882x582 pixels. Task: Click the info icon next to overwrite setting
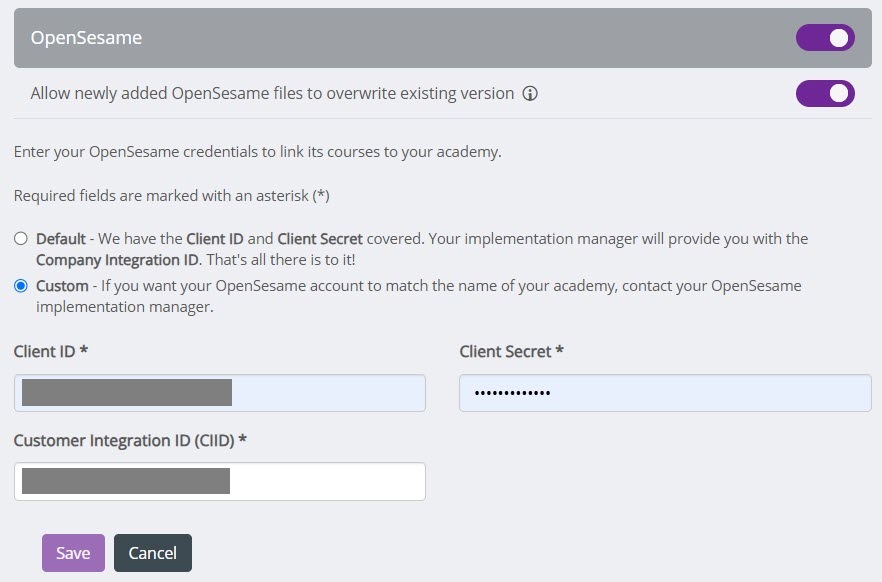530,93
